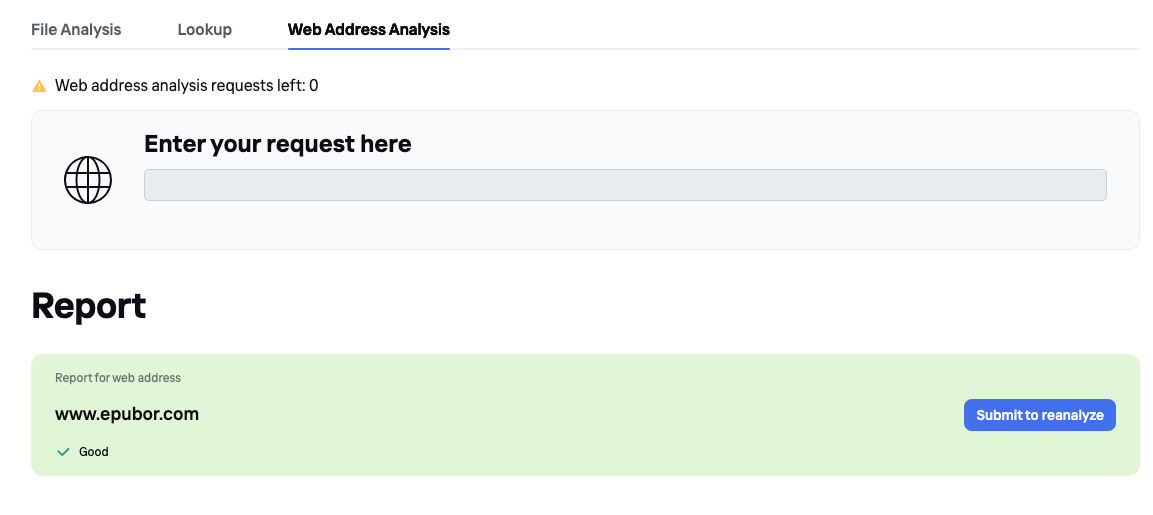
Task: Click the remaining requests count "0"
Action: (314, 86)
